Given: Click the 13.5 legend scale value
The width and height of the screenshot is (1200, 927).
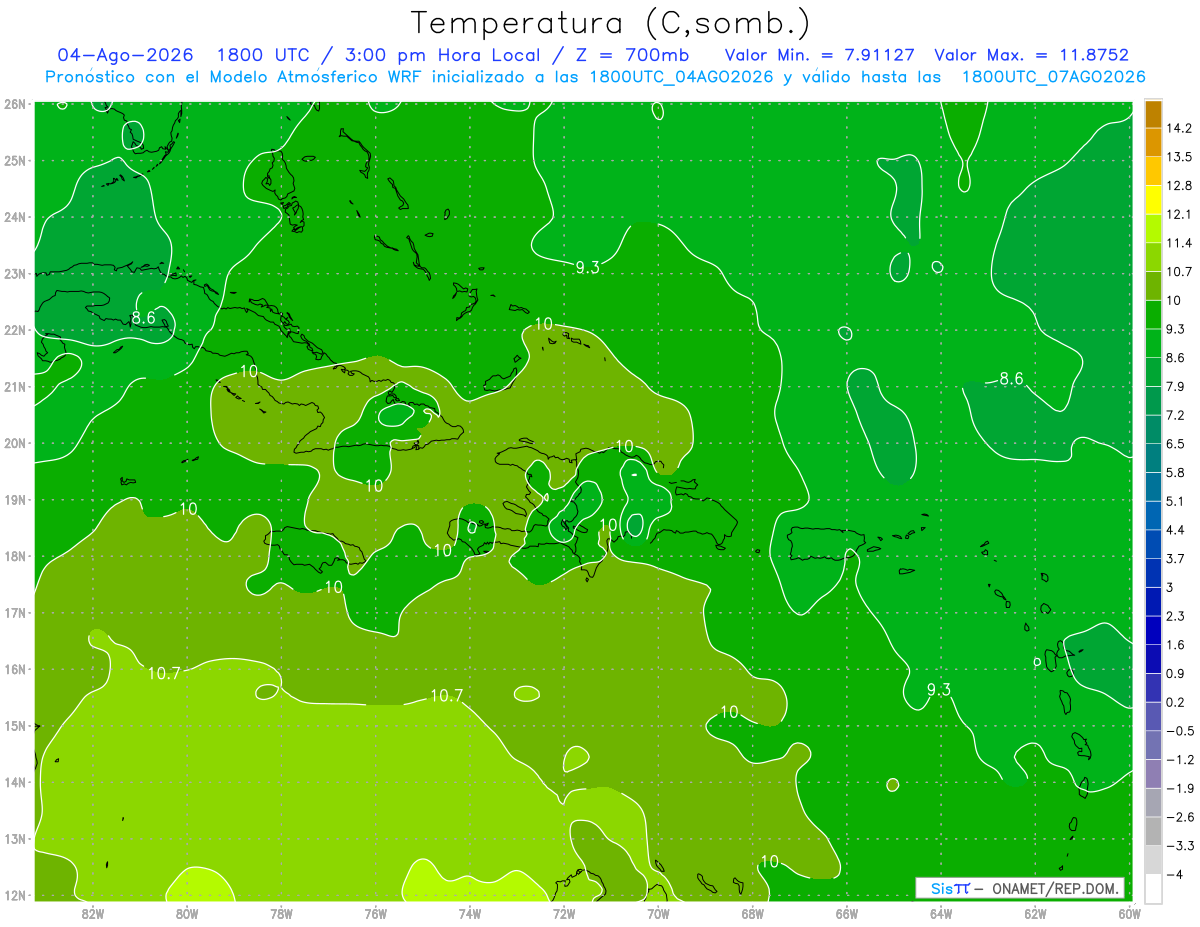Looking at the screenshot, I should [x=1179, y=157].
